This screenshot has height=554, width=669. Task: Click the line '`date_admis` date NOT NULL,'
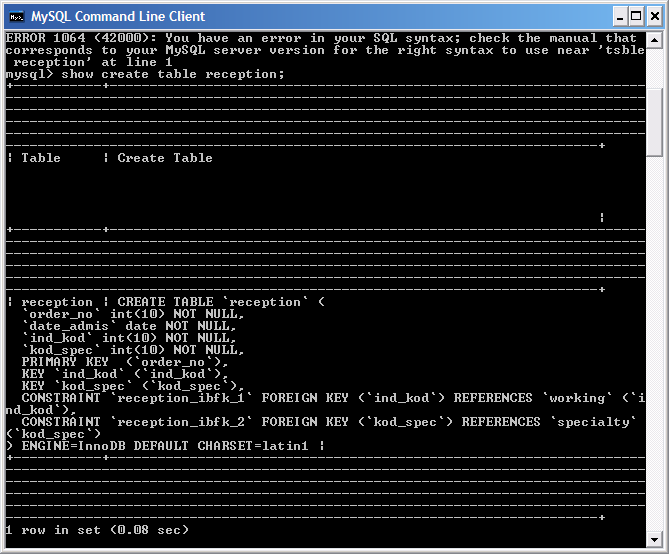coord(129,326)
